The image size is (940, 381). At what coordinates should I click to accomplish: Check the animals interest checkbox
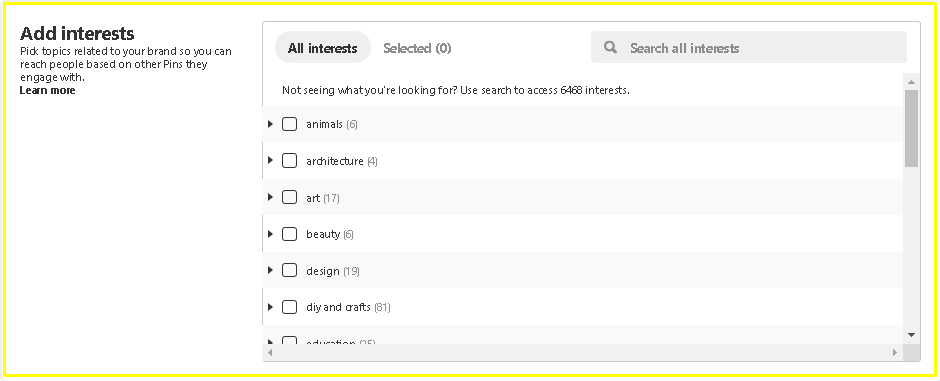(290, 124)
